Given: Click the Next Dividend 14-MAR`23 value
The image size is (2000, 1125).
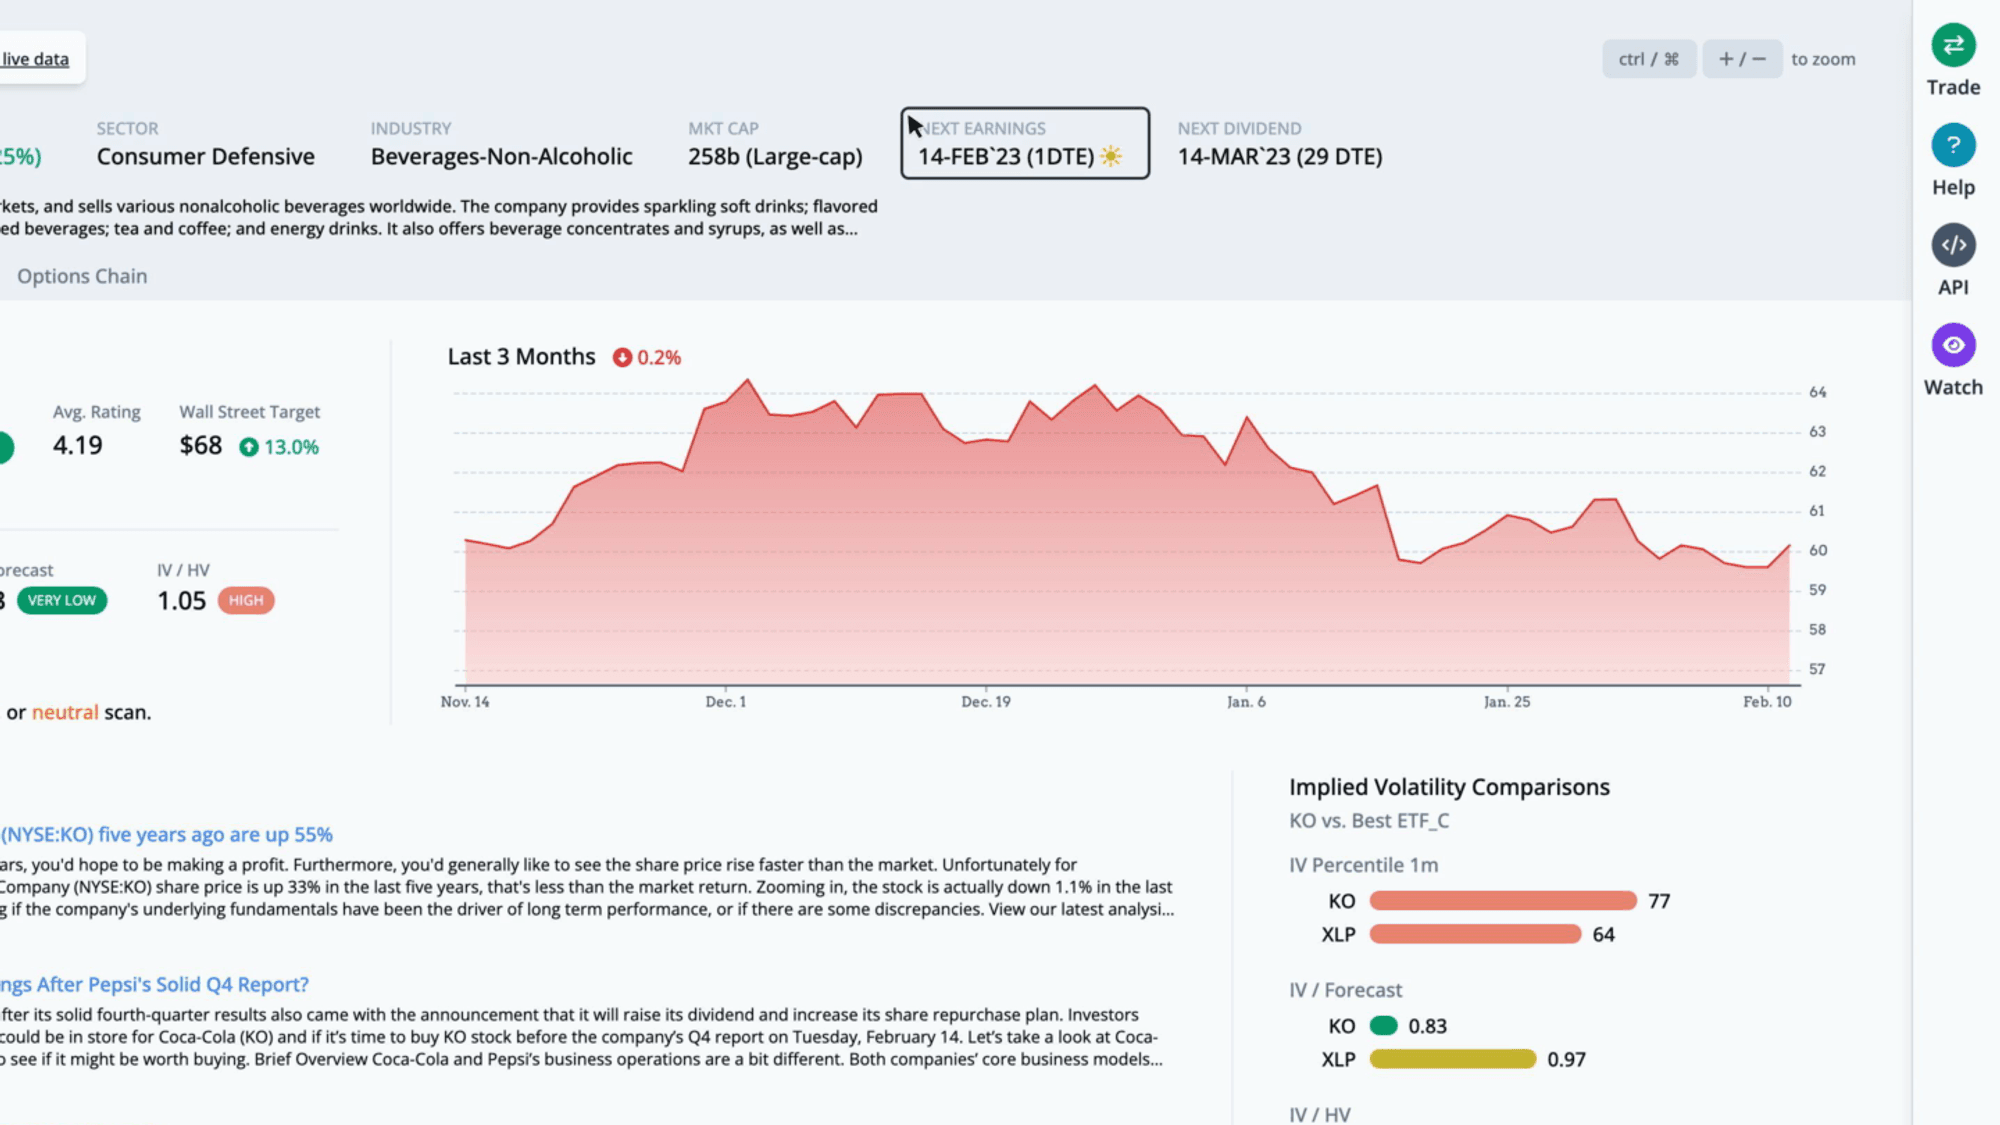Looking at the screenshot, I should click(1280, 156).
